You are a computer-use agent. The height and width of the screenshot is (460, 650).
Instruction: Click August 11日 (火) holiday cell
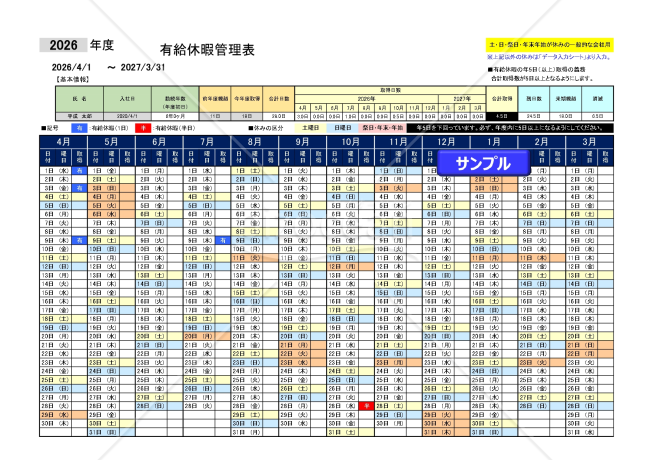255,258
